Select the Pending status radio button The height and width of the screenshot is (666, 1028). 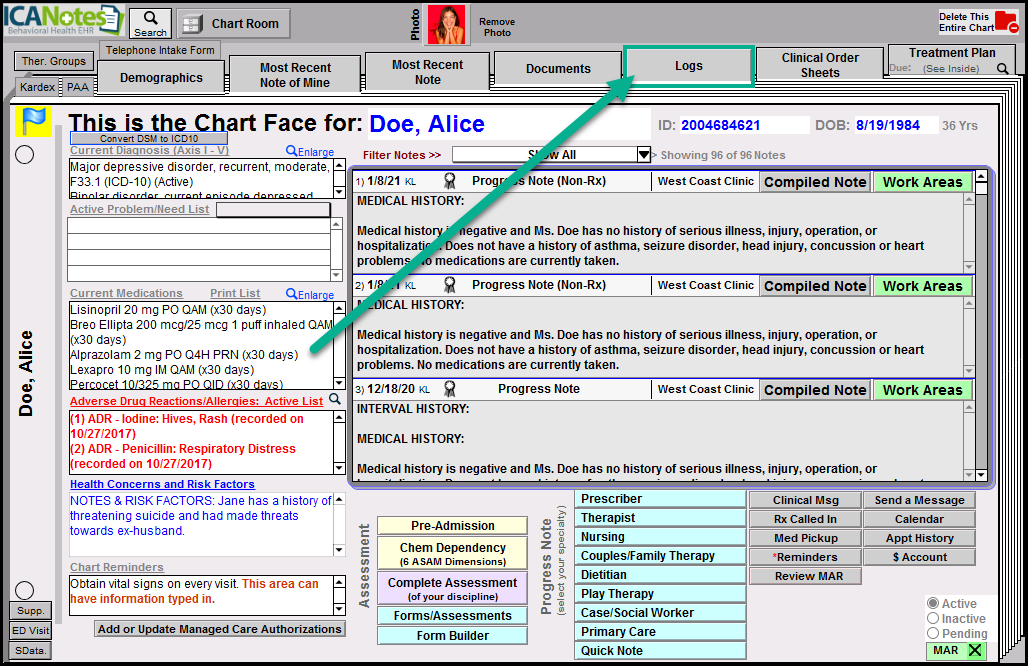point(934,634)
